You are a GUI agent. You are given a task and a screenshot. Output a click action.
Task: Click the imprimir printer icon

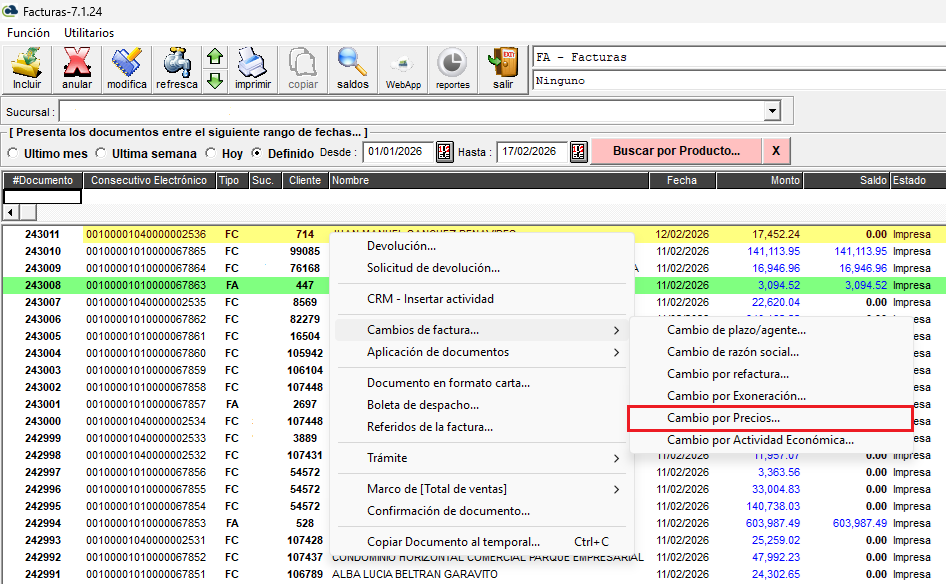[252, 69]
